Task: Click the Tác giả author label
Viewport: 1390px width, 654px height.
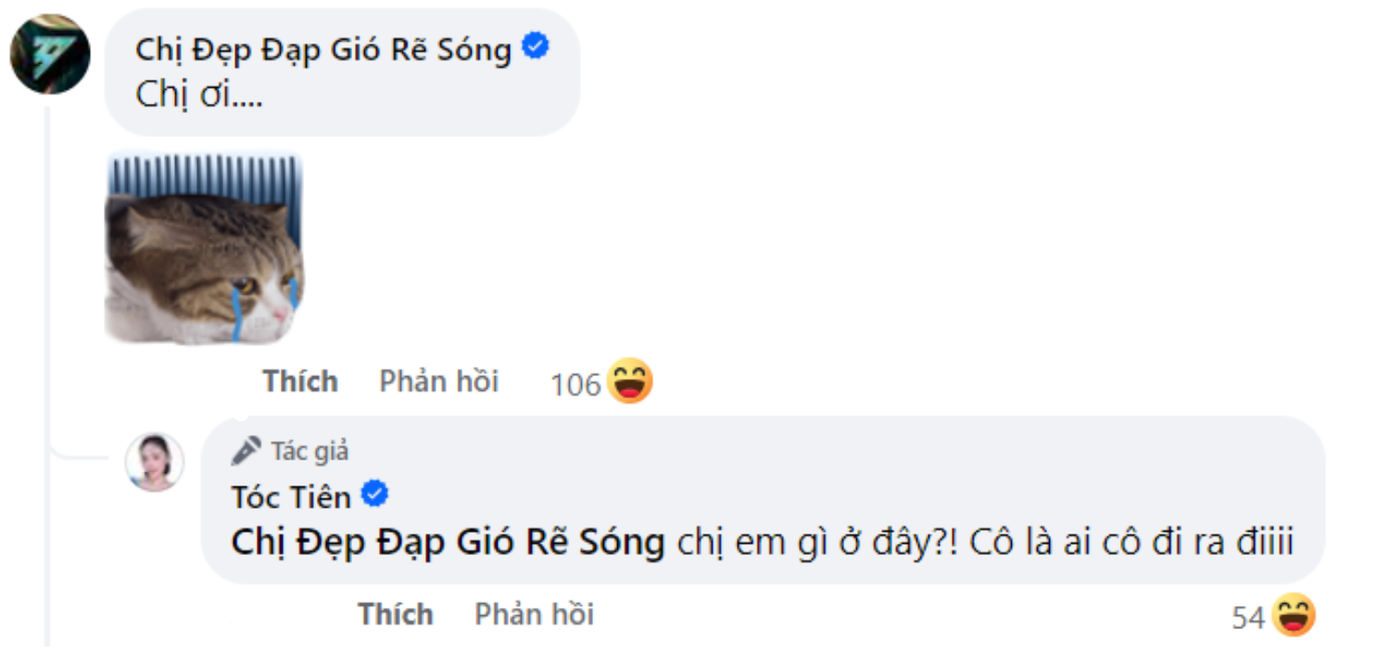Action: (310, 452)
